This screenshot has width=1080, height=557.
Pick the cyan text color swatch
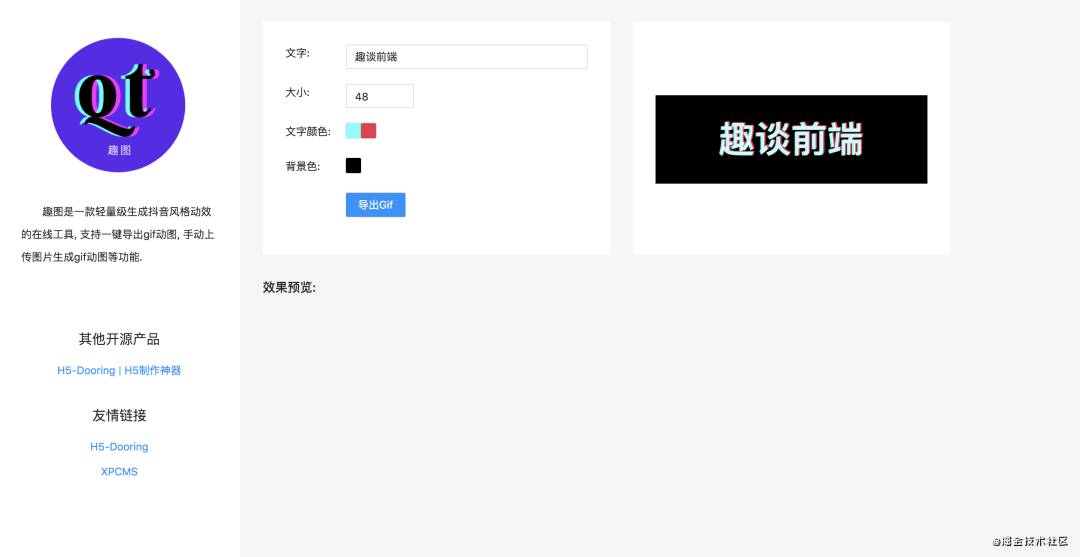point(353,131)
